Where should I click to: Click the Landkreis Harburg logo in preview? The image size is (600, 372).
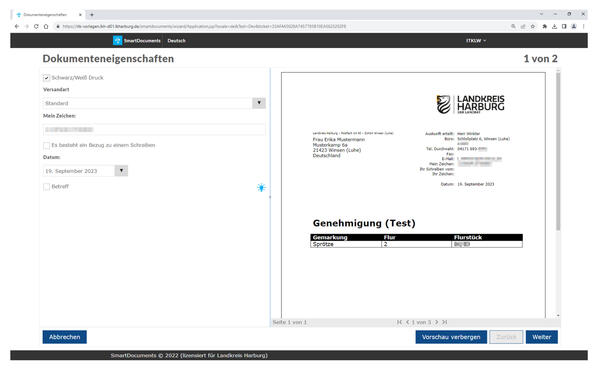point(470,104)
